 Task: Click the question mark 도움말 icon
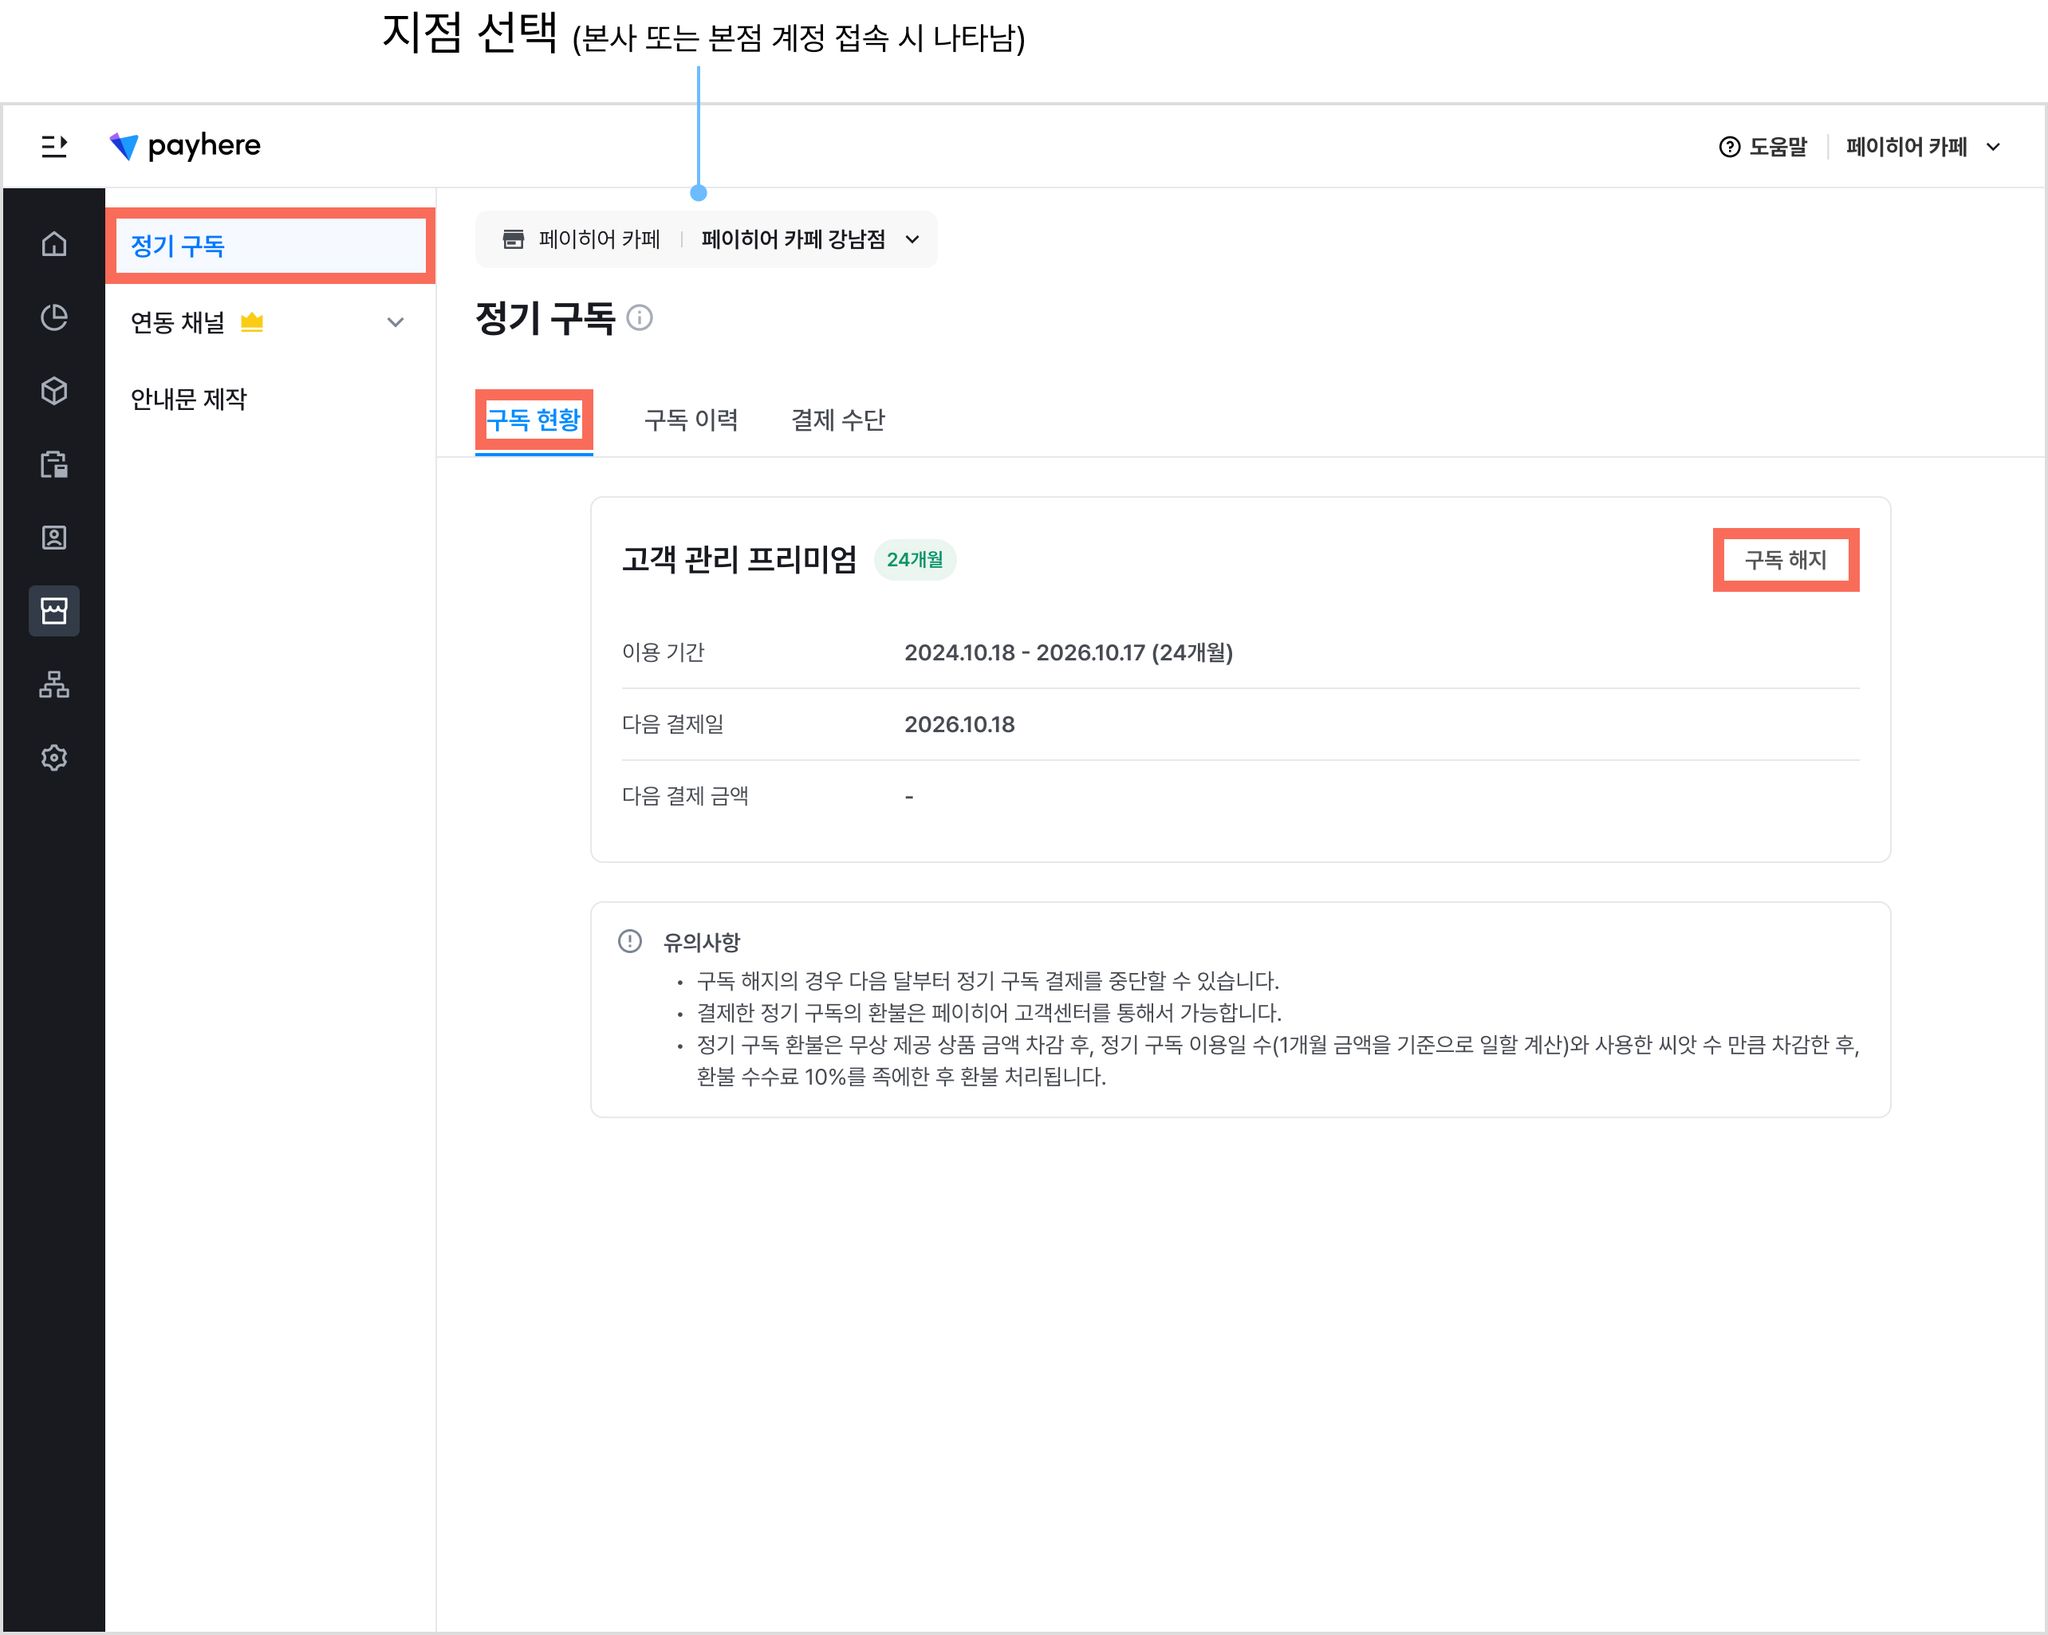[x=1729, y=147]
